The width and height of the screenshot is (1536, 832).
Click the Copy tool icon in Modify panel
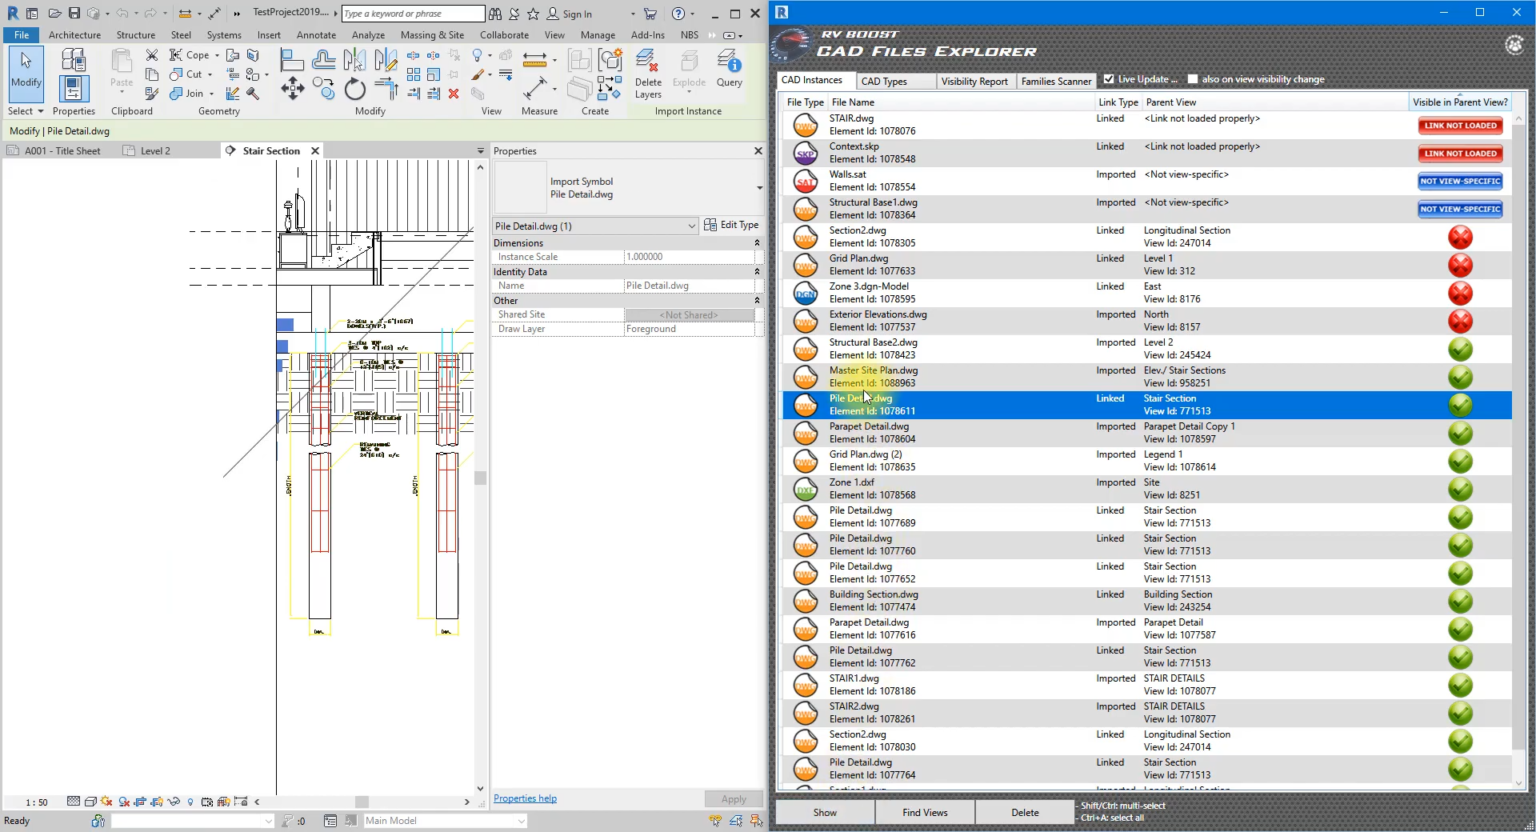point(323,89)
